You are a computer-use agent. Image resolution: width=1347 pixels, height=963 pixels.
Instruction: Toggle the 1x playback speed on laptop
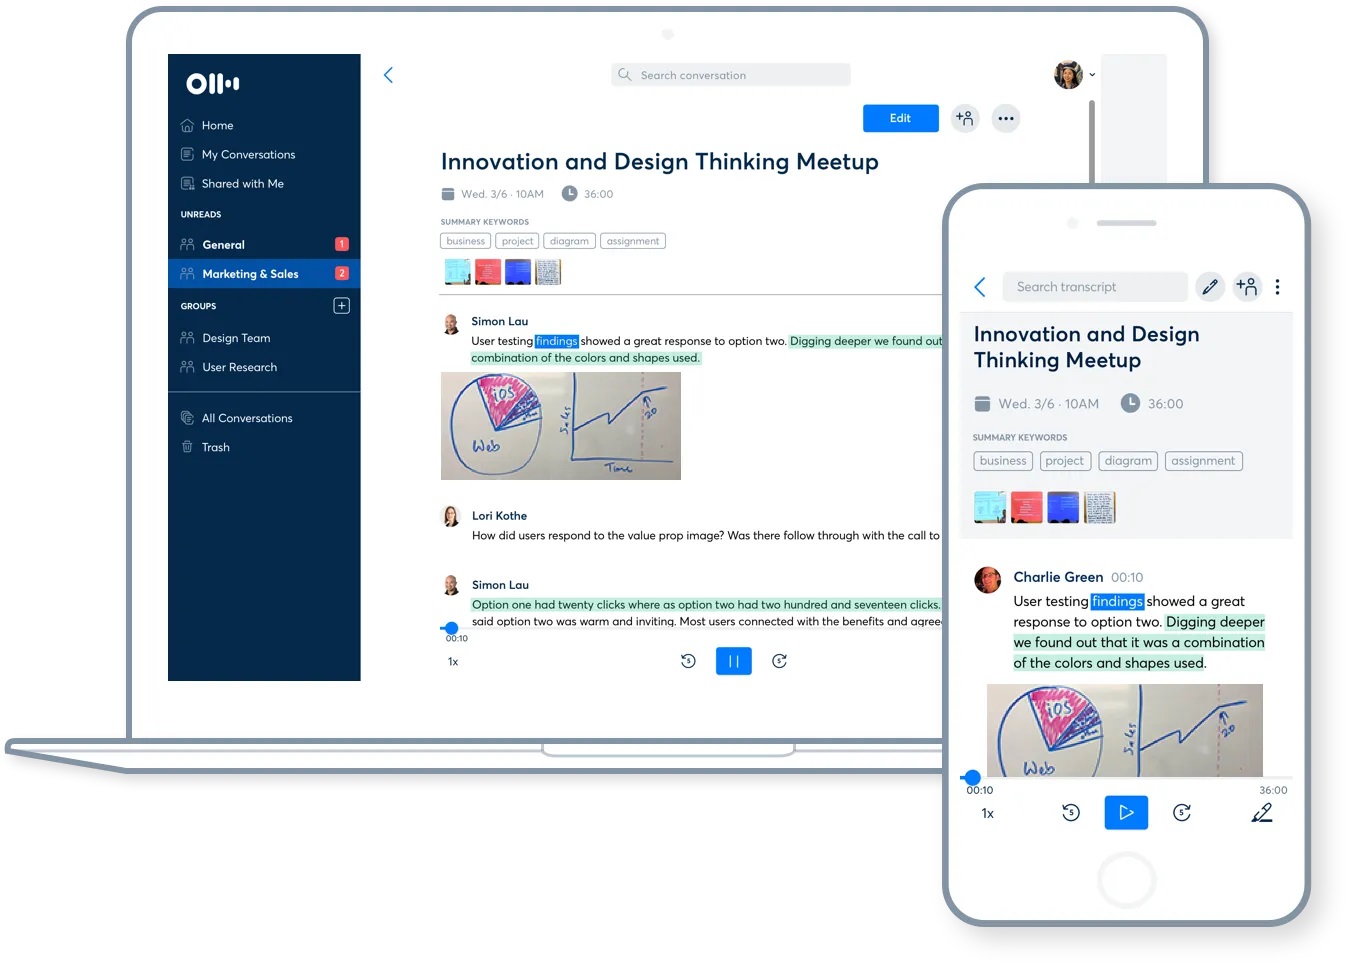[453, 662]
